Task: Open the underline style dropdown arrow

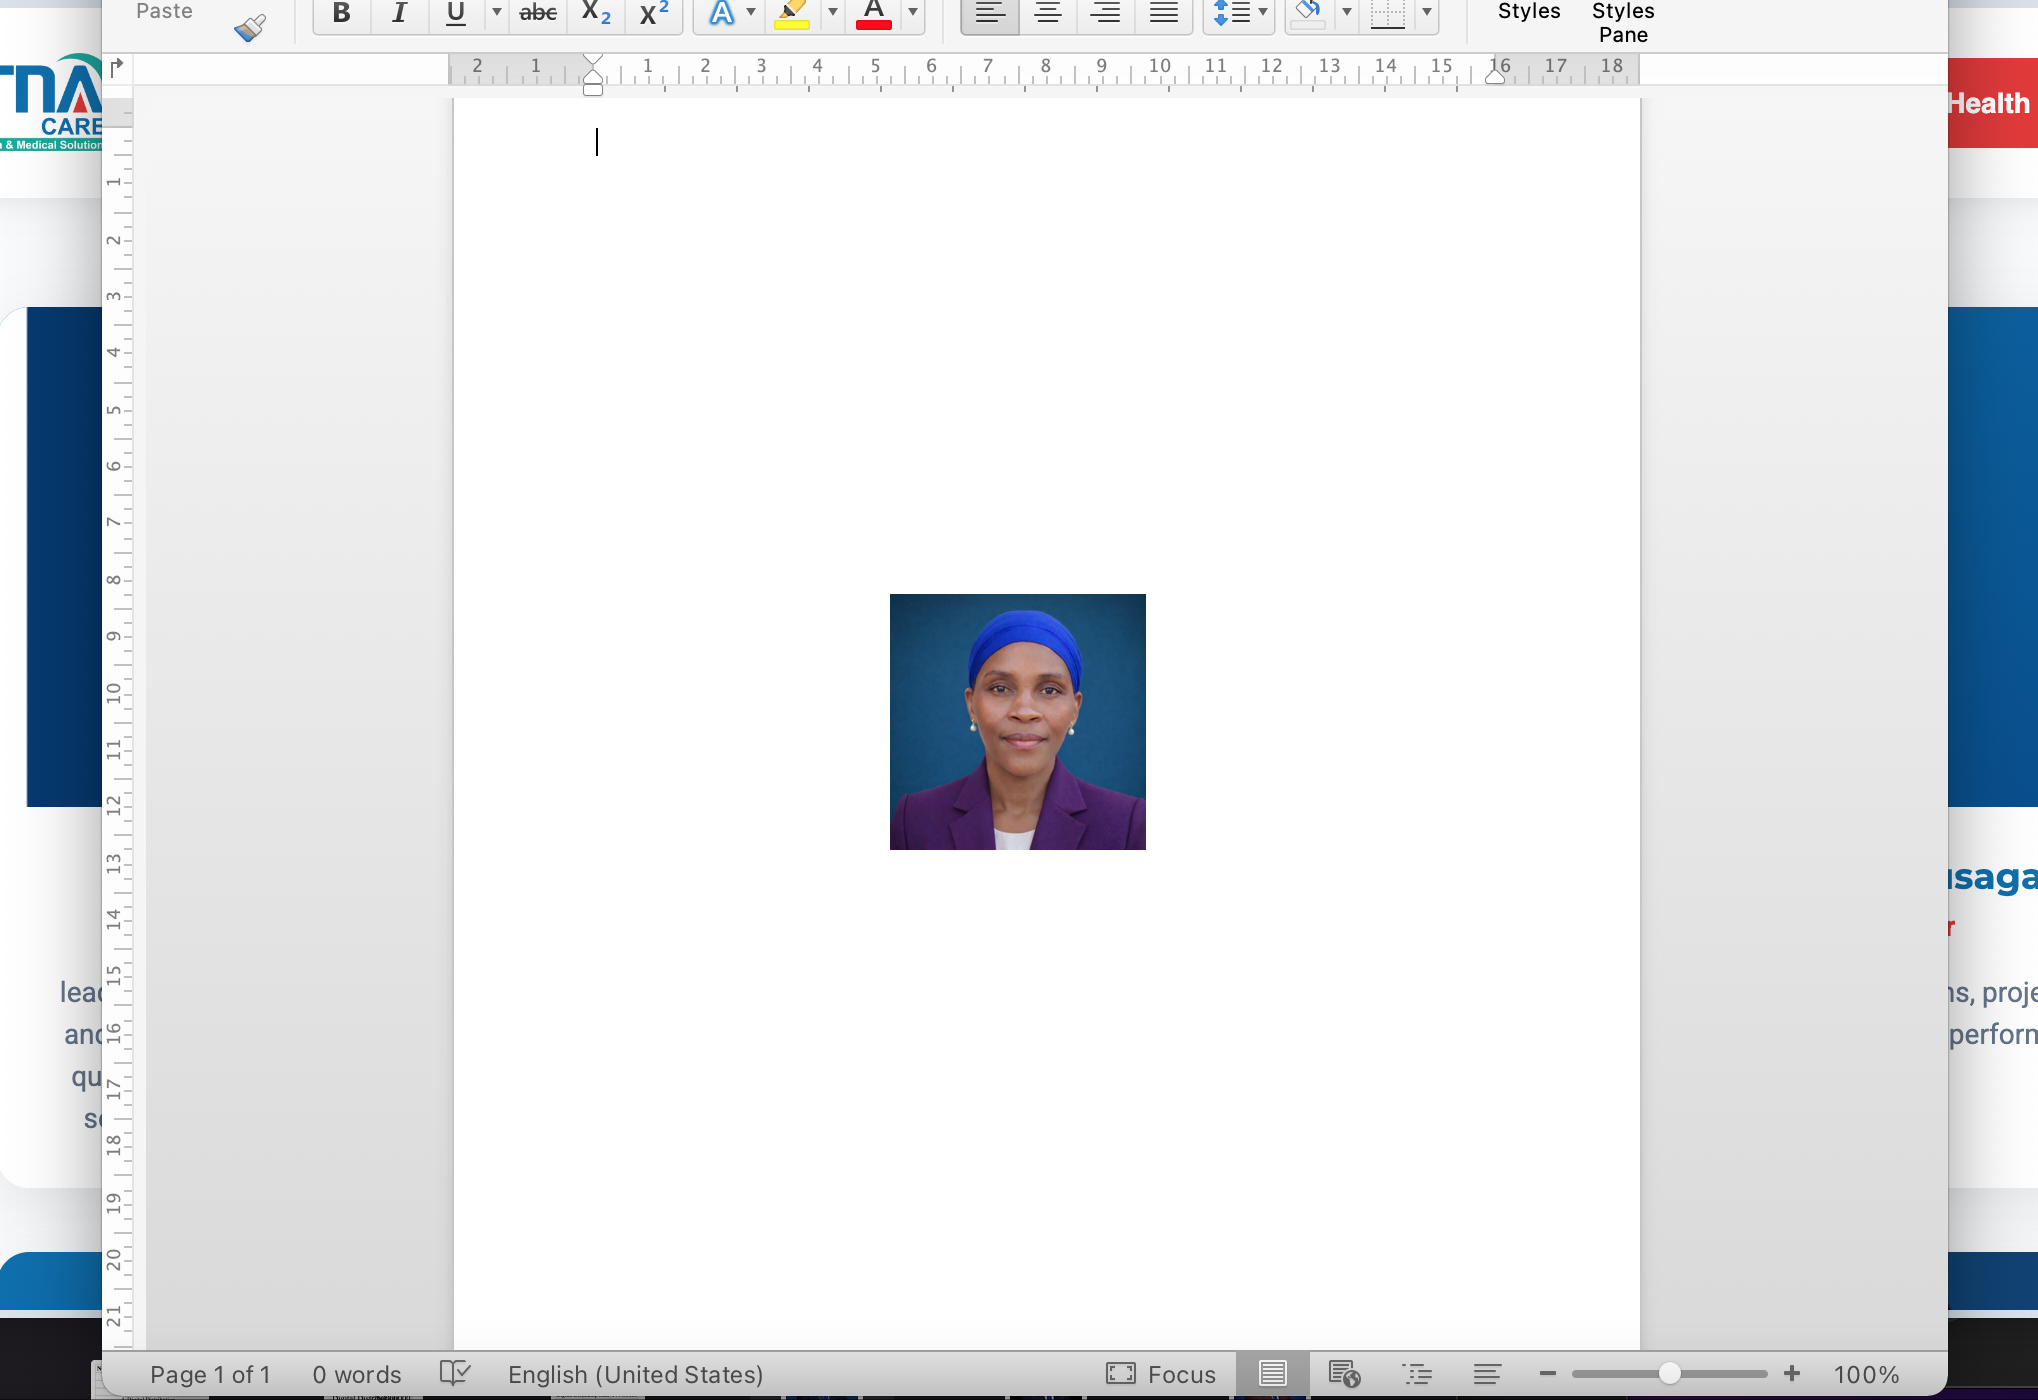Action: coord(496,13)
